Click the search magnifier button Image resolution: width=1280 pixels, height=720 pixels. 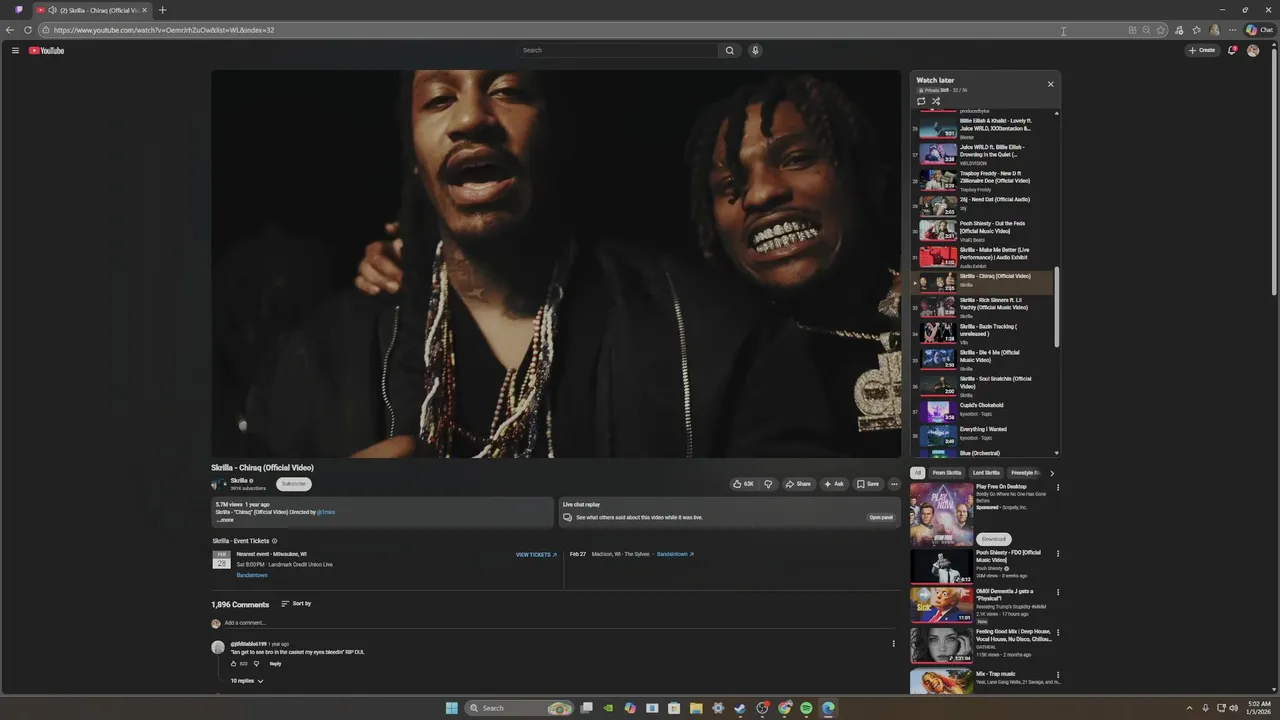(730, 50)
